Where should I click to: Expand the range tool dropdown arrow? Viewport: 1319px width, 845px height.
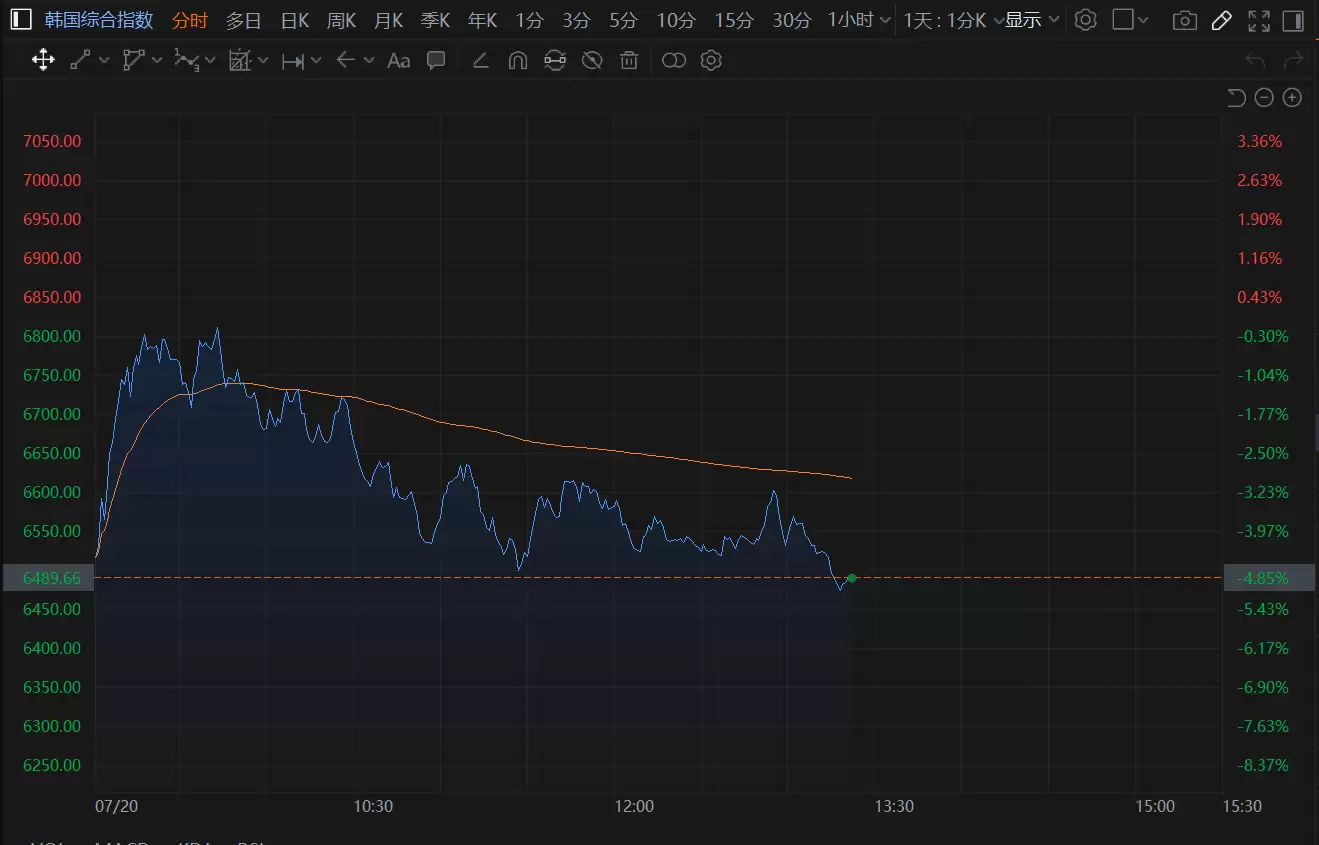point(316,60)
